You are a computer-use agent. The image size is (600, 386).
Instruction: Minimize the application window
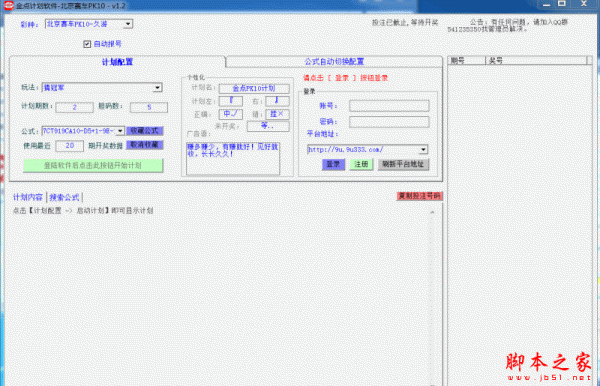coord(546,5)
